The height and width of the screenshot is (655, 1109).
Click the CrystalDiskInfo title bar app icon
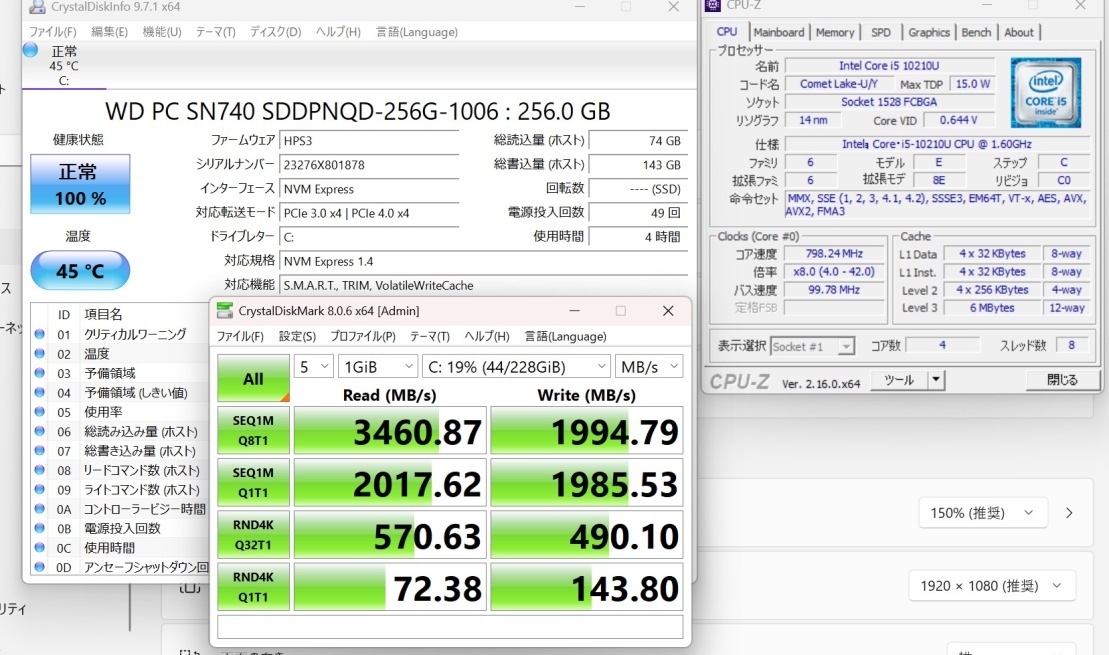click(x=36, y=8)
